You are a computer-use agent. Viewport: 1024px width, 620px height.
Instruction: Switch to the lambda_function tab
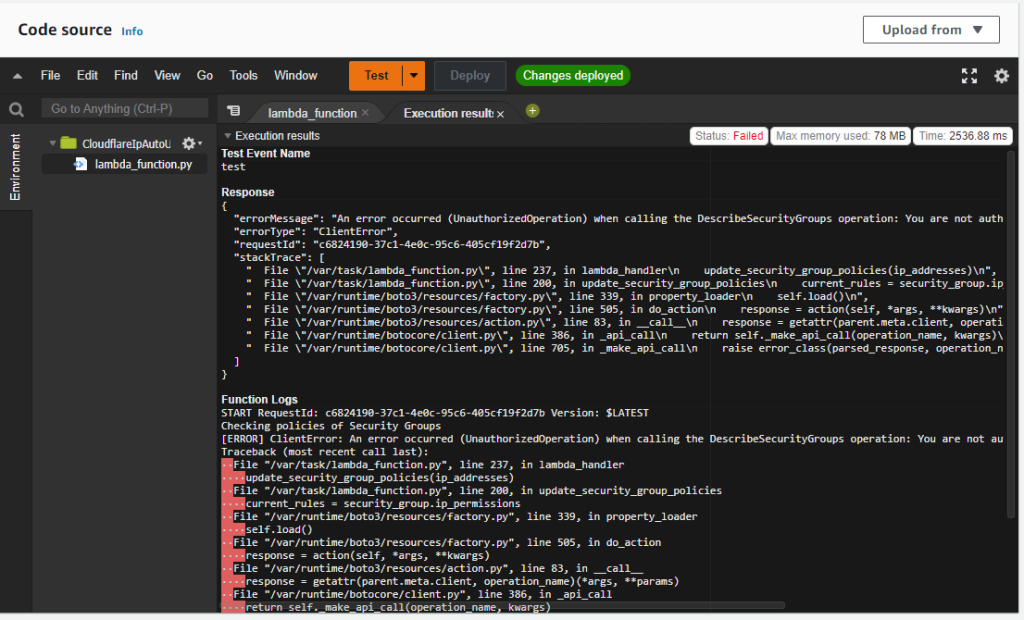click(309, 113)
